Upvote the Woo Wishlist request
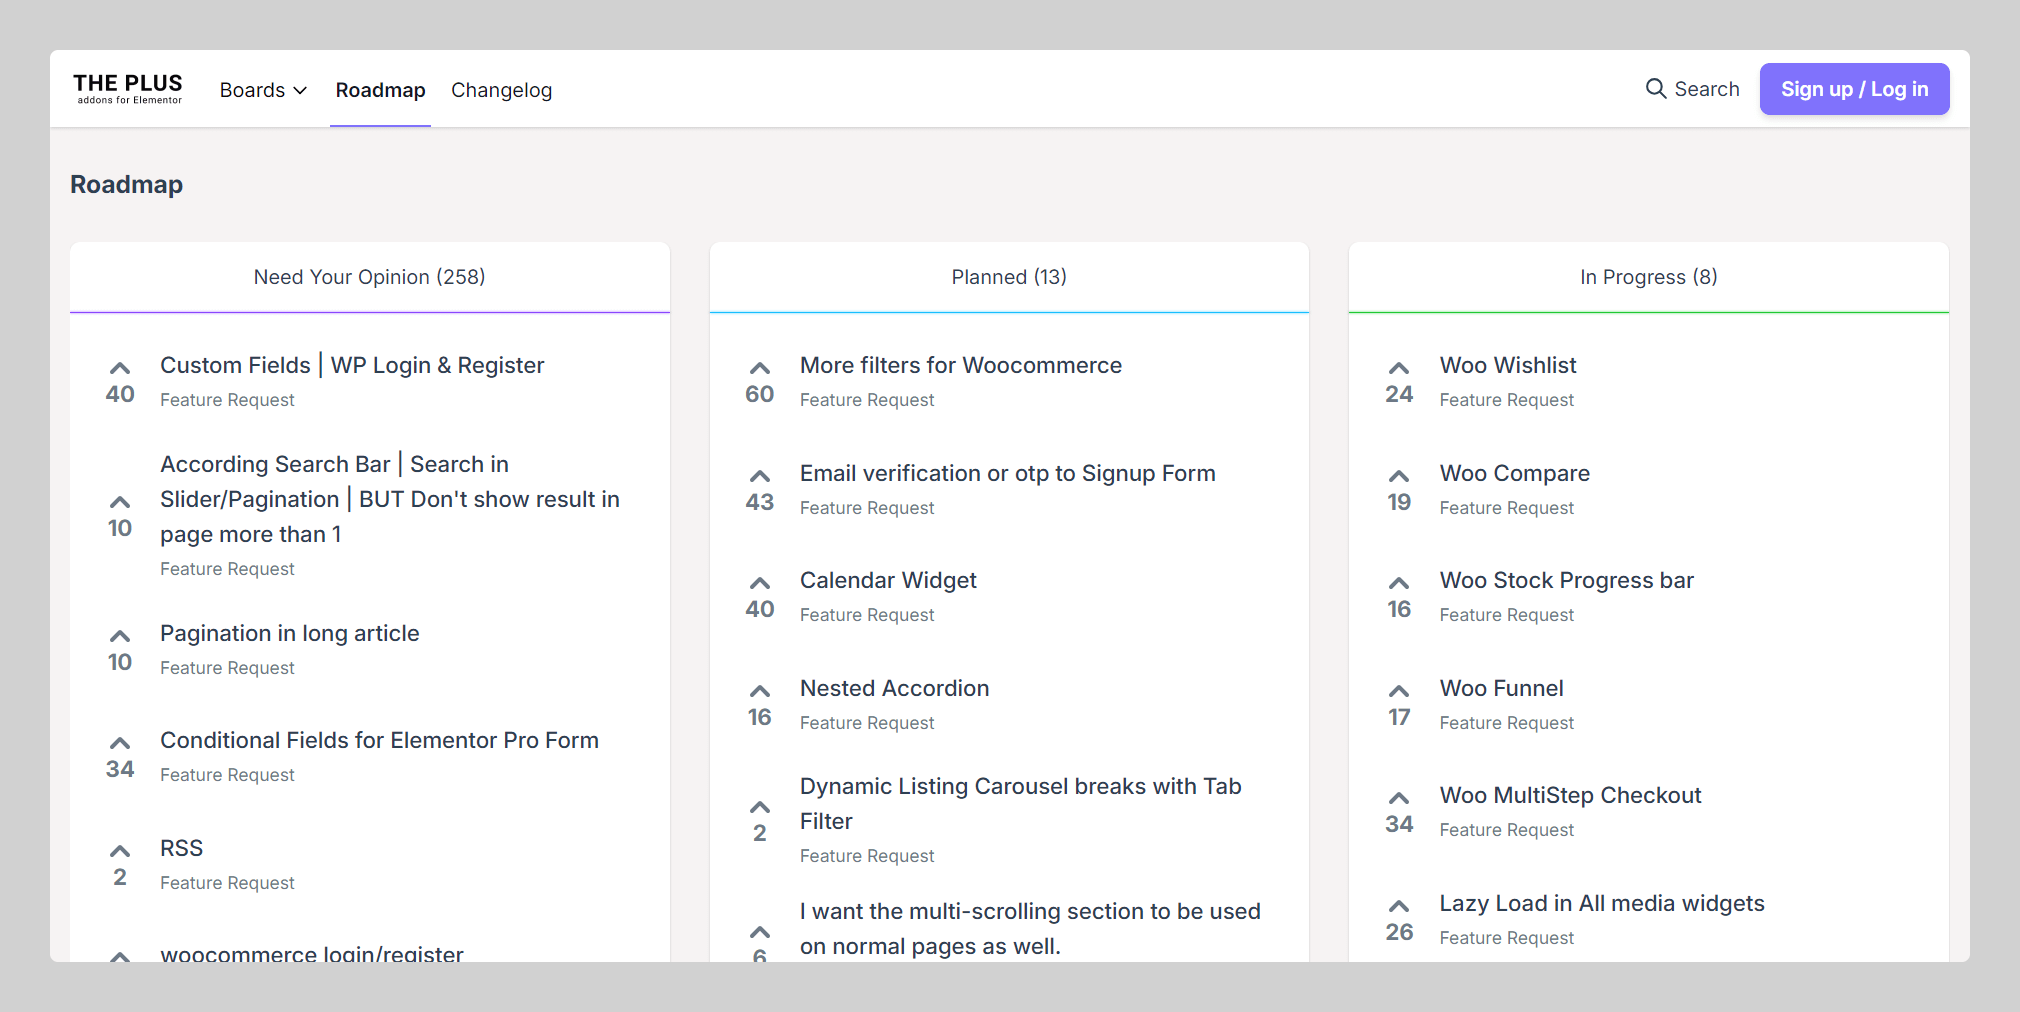The height and width of the screenshot is (1012, 2020). click(x=1399, y=369)
